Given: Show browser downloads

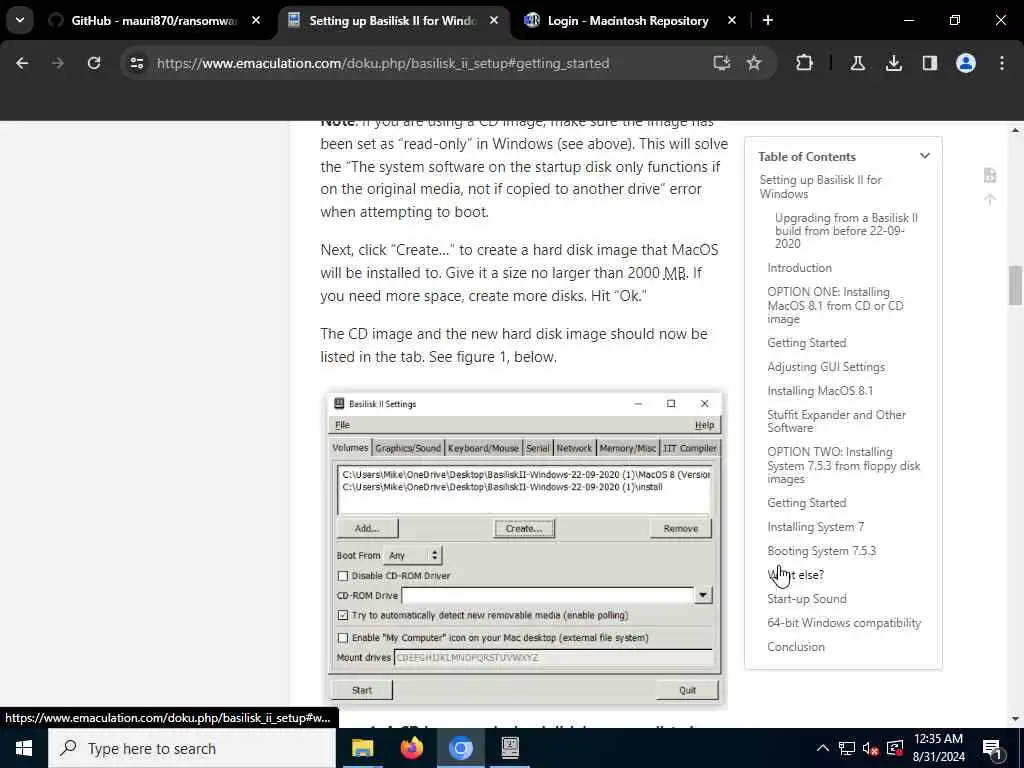Looking at the screenshot, I should pyautogui.click(x=894, y=63).
